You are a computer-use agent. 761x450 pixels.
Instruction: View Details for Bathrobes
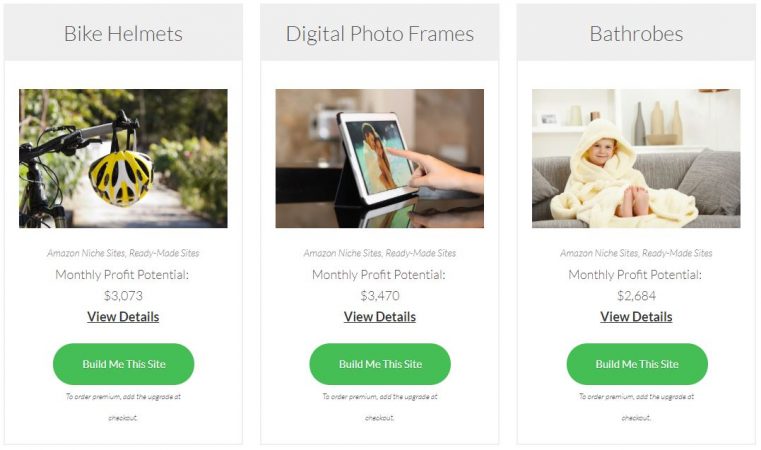(x=636, y=317)
